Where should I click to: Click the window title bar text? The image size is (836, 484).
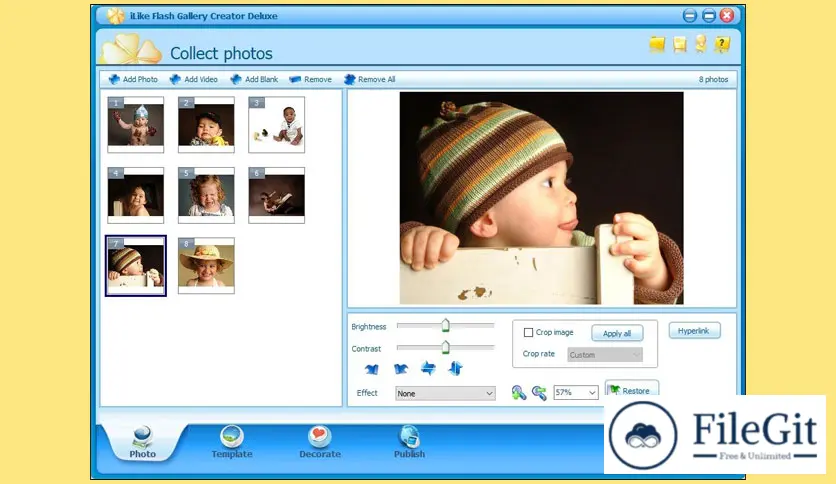tap(204, 16)
